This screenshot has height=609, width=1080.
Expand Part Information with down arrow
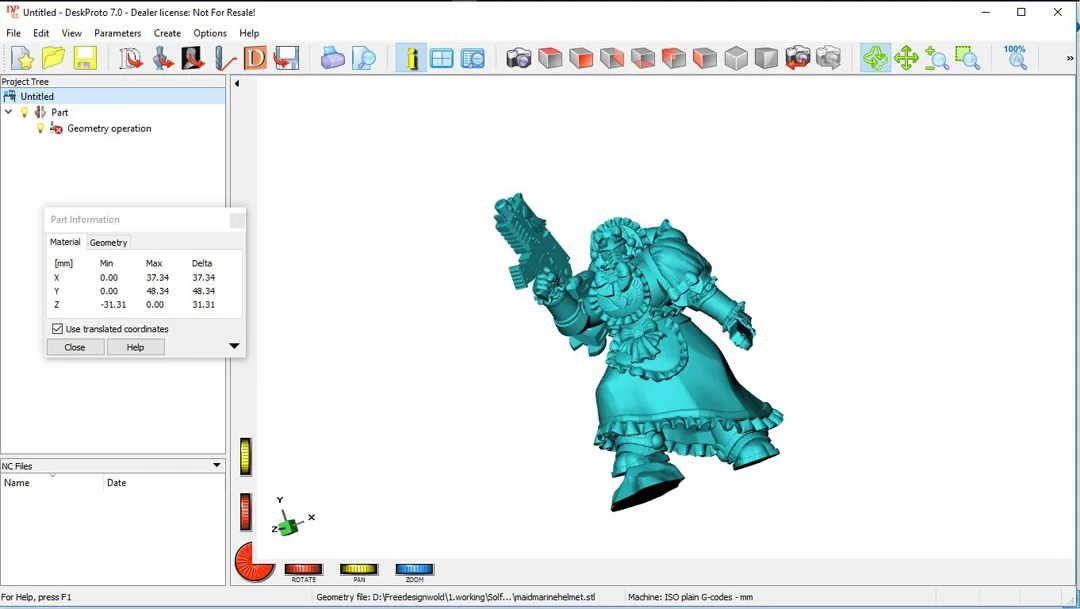(234, 346)
